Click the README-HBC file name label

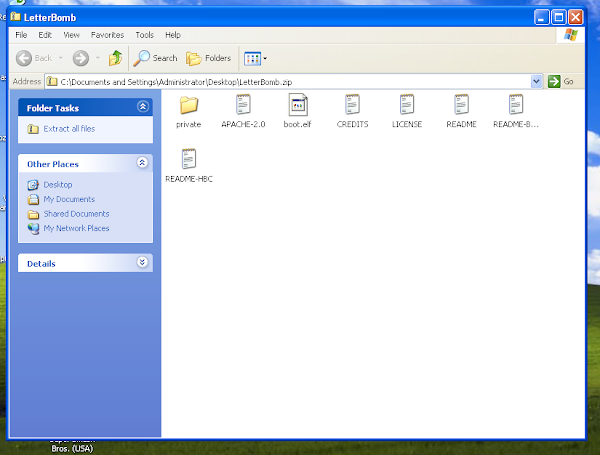tap(189, 179)
